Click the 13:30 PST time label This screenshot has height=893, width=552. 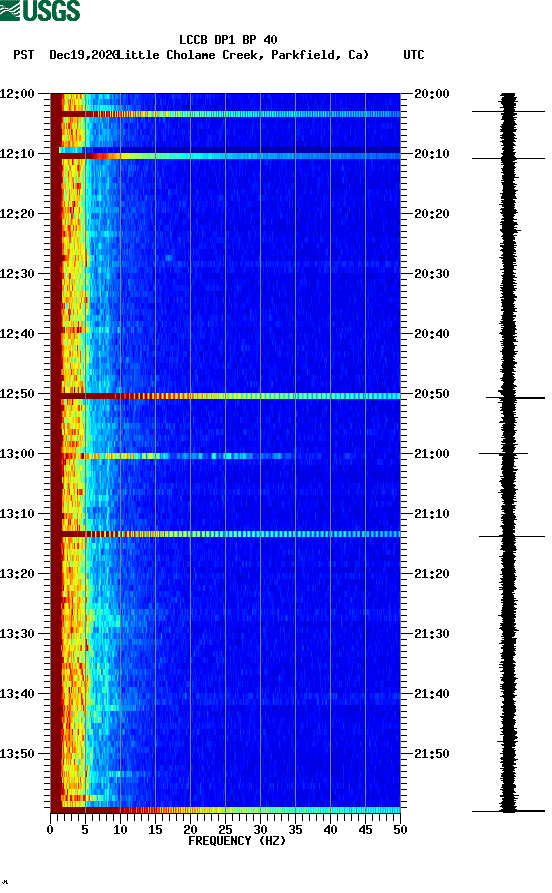[18, 634]
